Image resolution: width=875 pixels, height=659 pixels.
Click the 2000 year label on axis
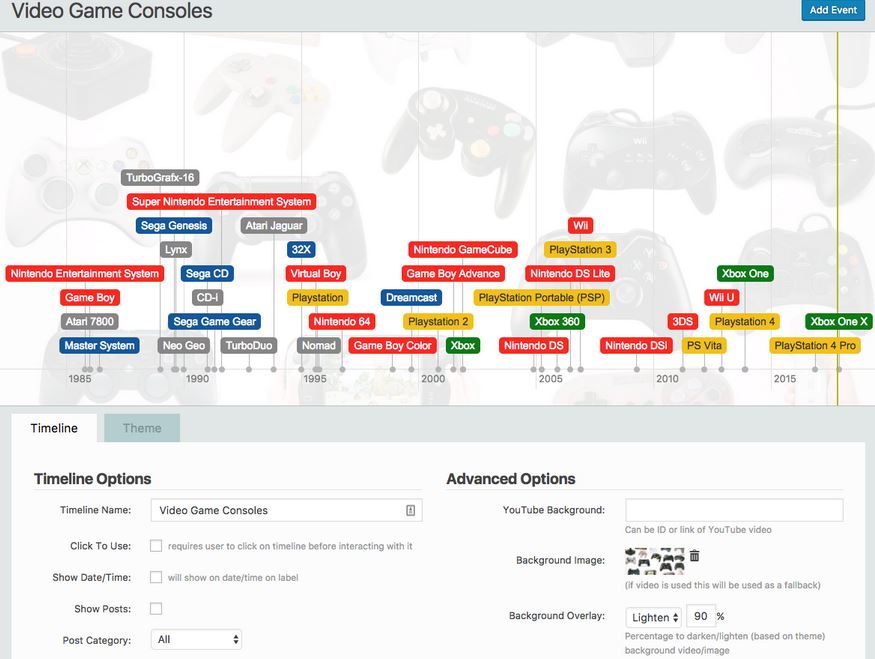tap(433, 379)
